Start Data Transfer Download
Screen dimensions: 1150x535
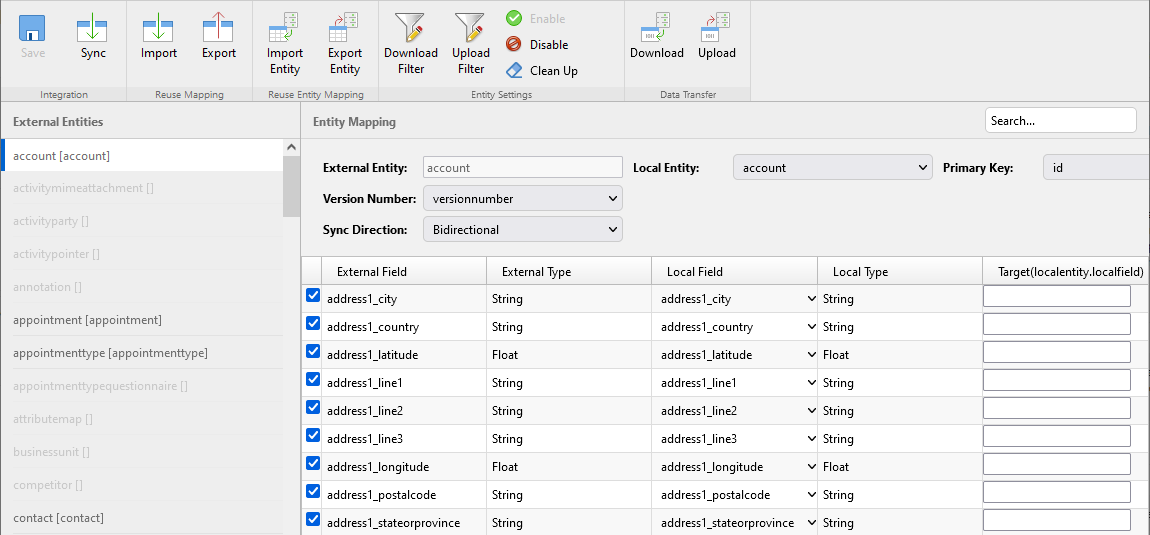click(656, 28)
